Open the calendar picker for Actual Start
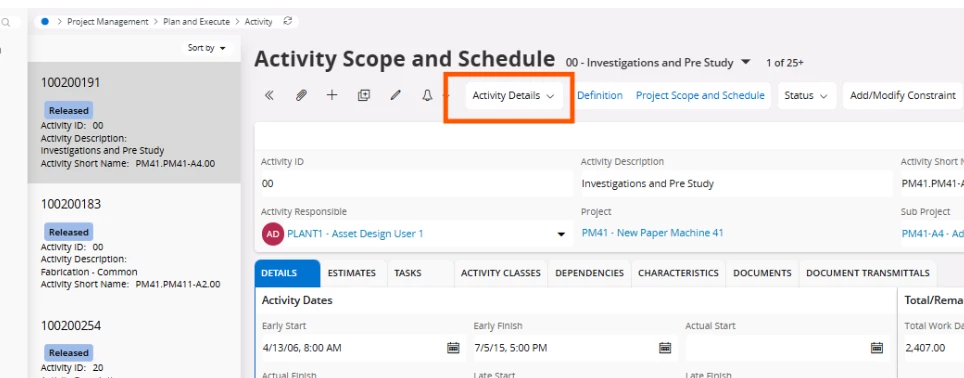Image resolution: width=964 pixels, height=378 pixels. (x=877, y=348)
